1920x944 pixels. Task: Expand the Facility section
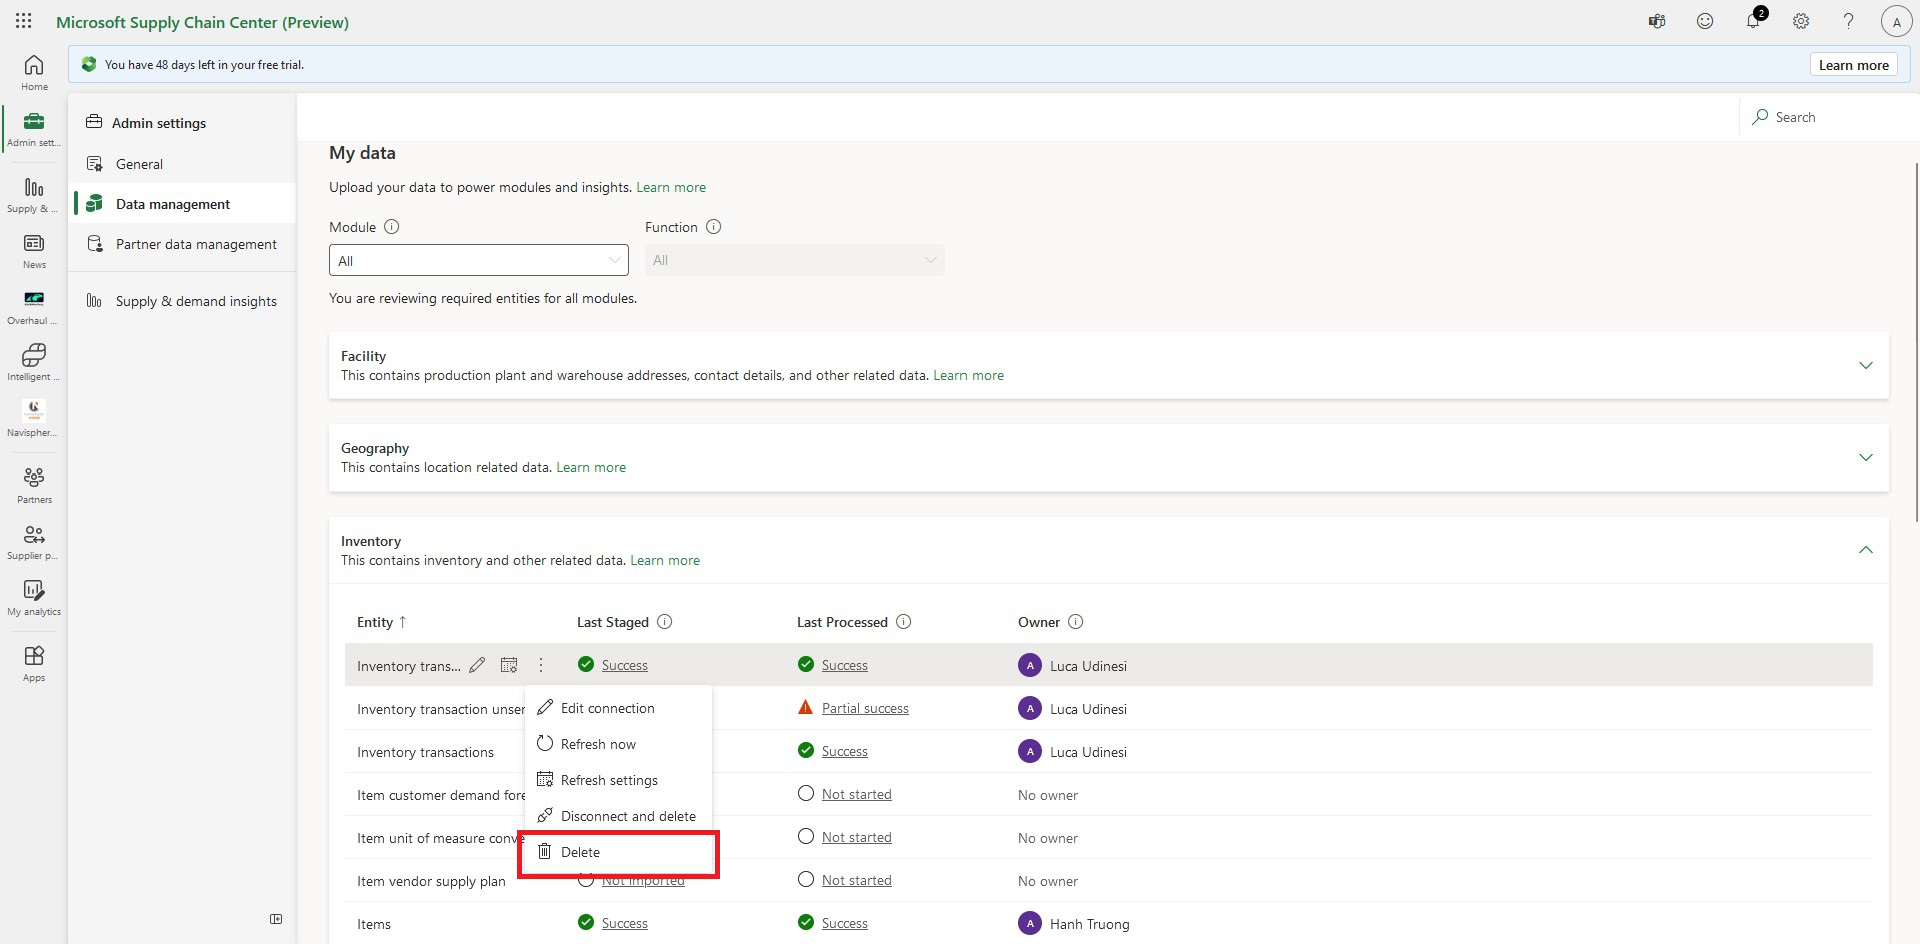click(1865, 365)
